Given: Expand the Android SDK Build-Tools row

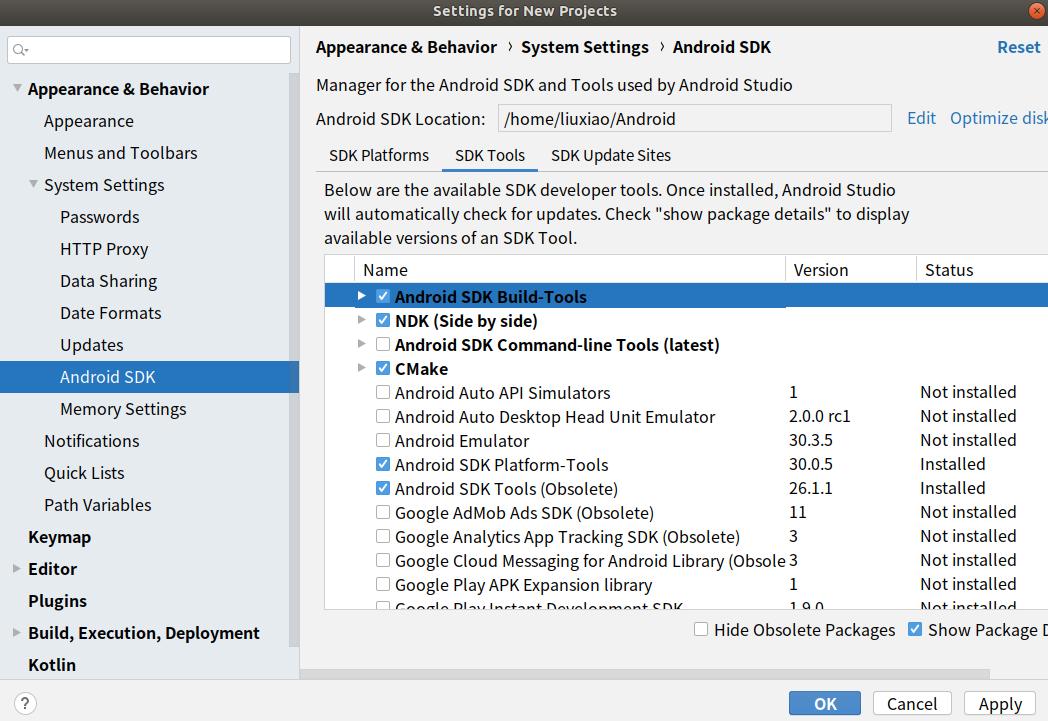Looking at the screenshot, I should coord(362,297).
